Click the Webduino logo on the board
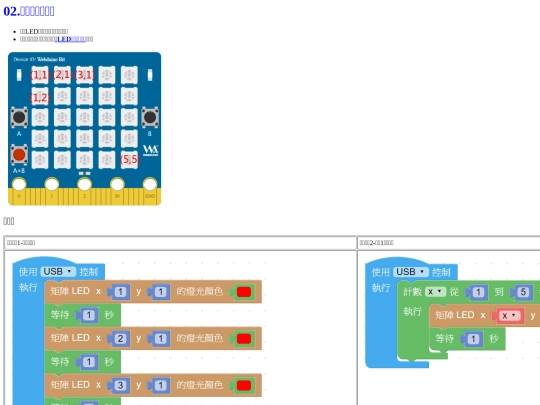 [x=150, y=150]
